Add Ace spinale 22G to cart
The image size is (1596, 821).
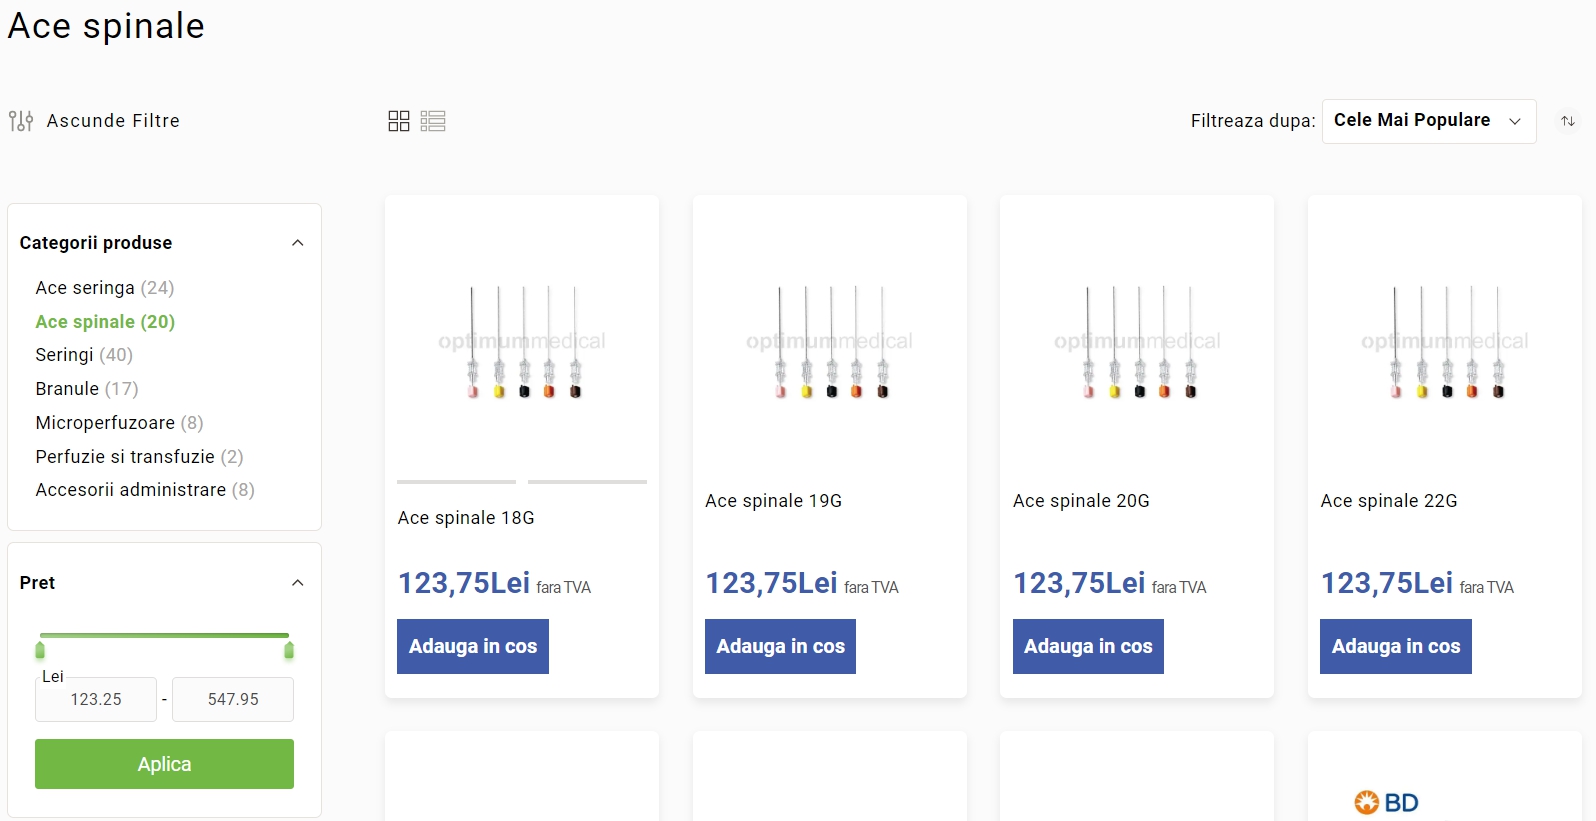tap(1396, 646)
